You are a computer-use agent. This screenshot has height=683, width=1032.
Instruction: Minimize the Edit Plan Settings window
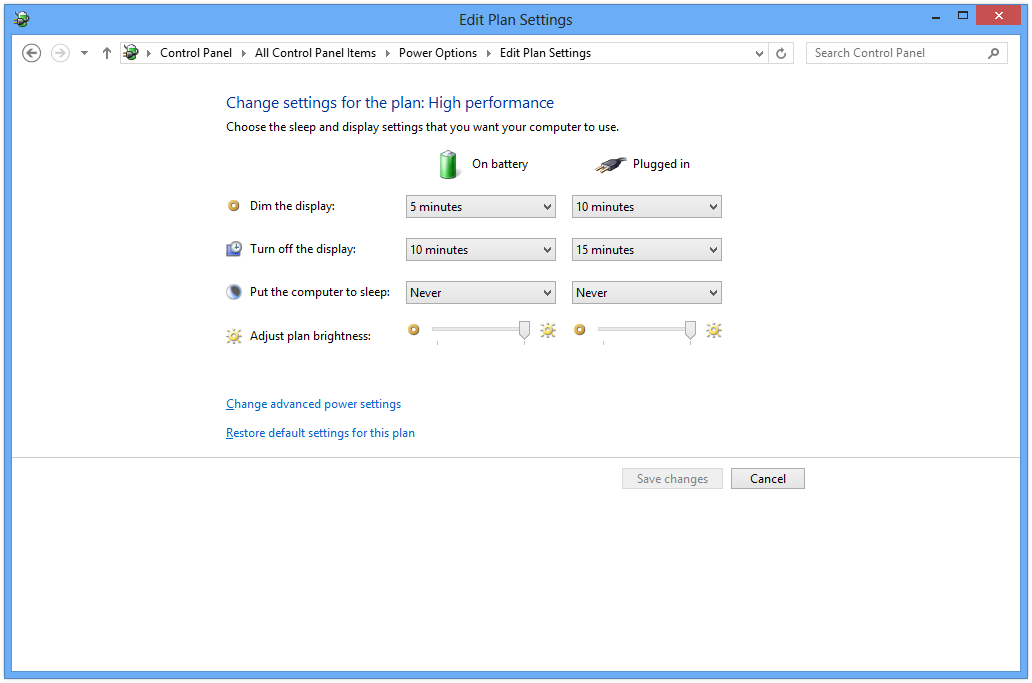[936, 16]
